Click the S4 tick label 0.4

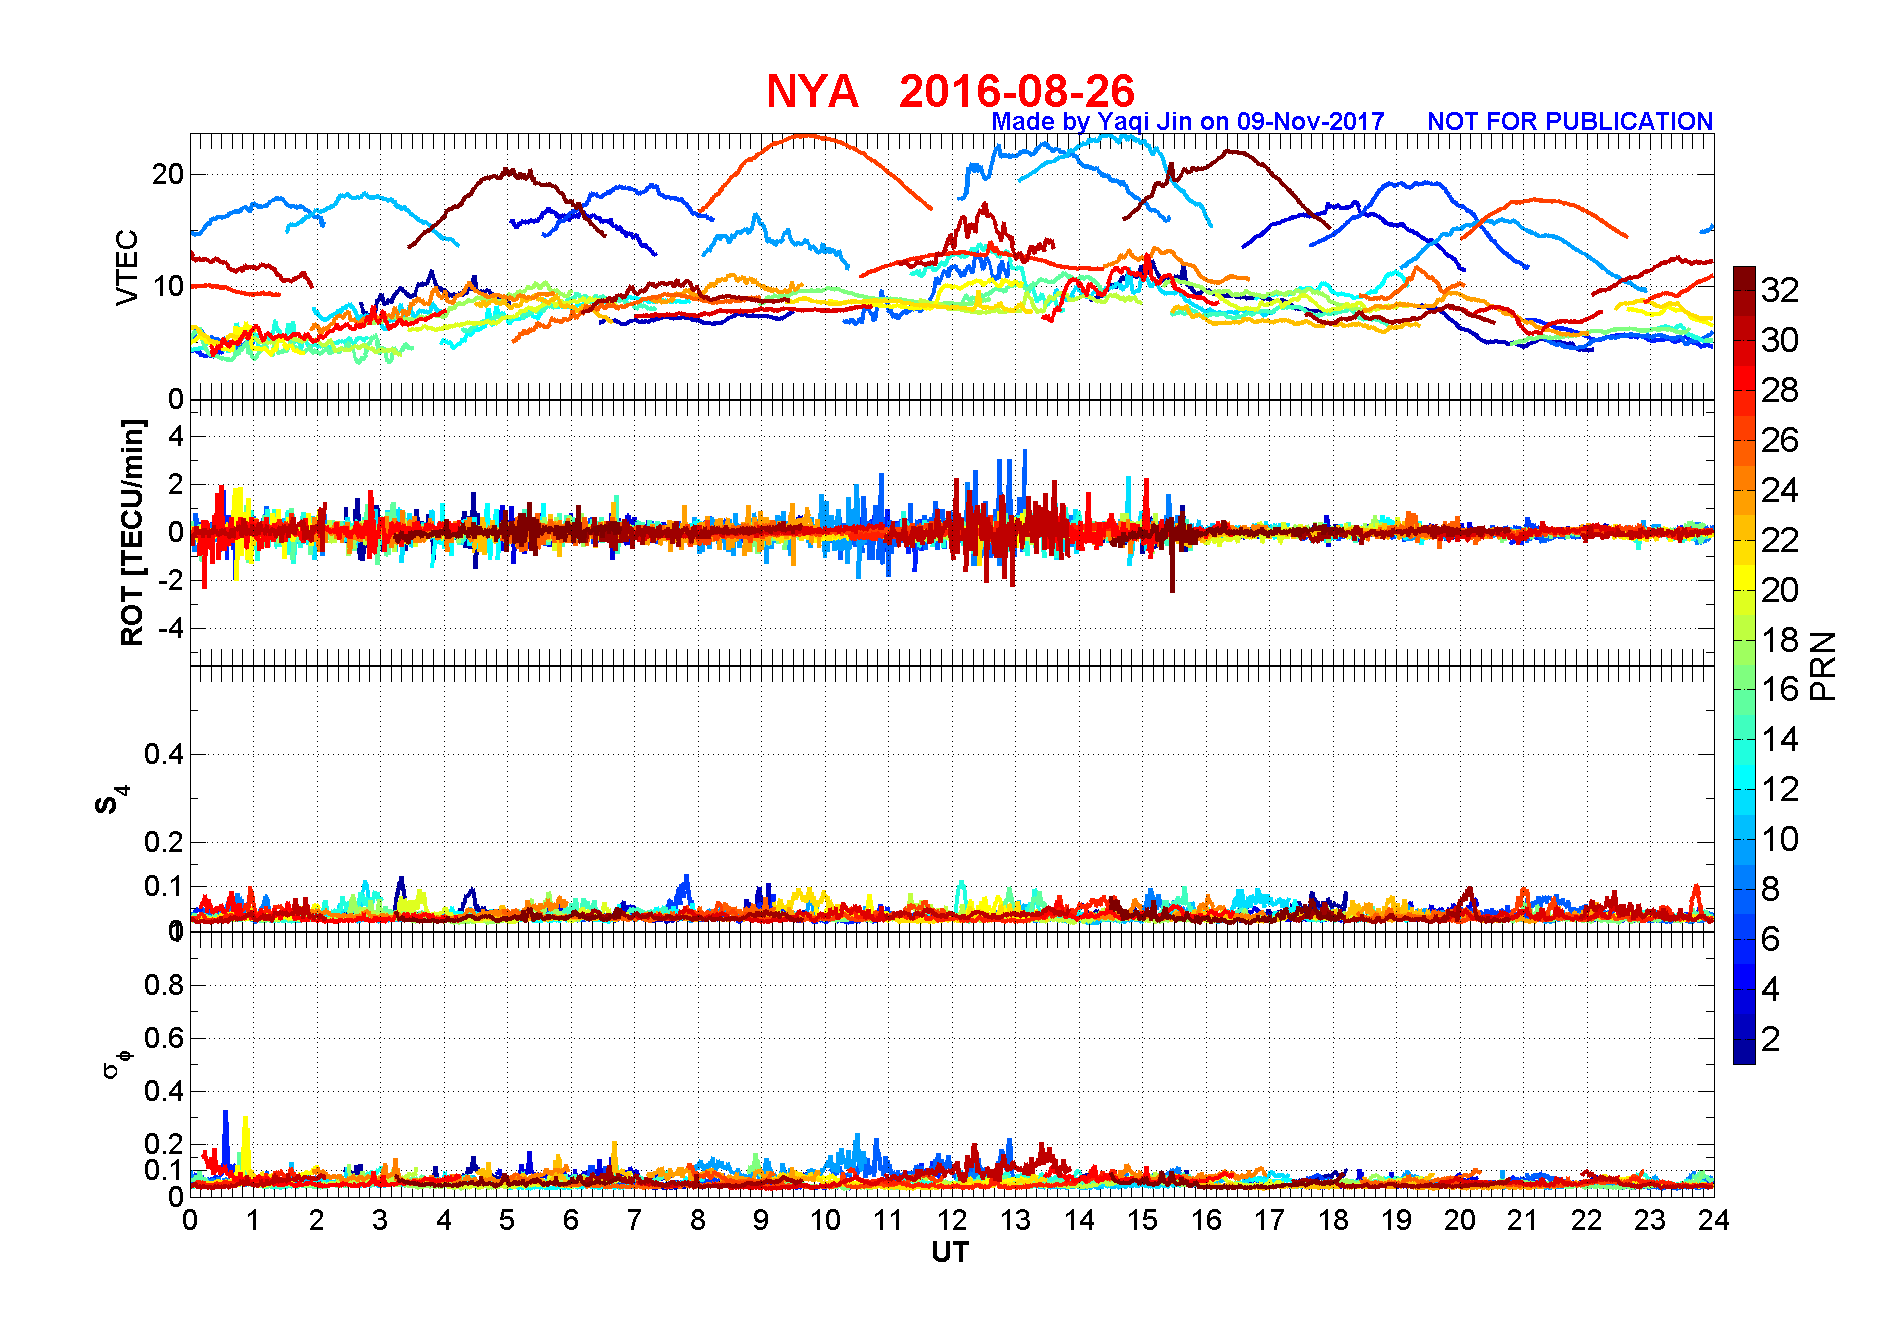164,754
